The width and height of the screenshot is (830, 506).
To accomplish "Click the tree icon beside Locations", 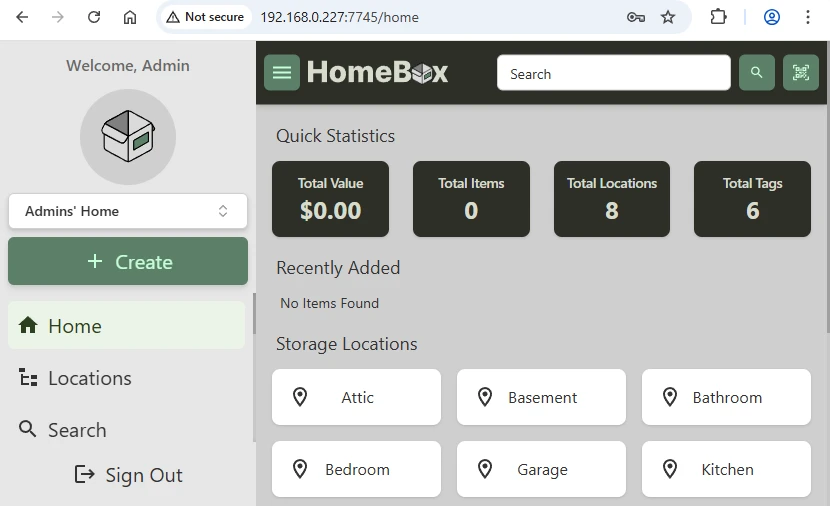I will pyautogui.click(x=28, y=377).
